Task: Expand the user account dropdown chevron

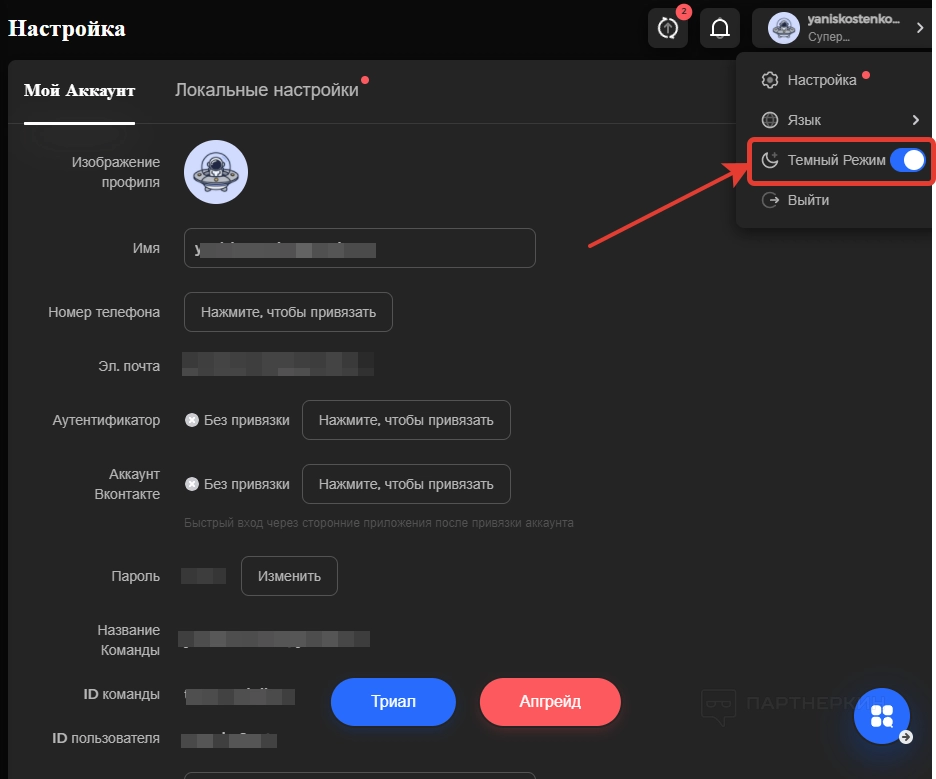Action: (x=920, y=29)
